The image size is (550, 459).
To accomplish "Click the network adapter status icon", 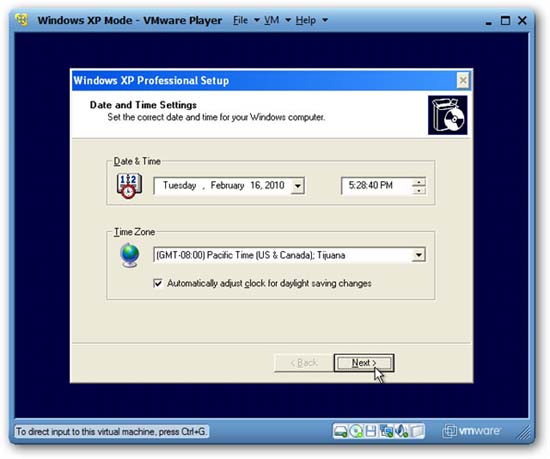I will pyautogui.click(x=387, y=431).
